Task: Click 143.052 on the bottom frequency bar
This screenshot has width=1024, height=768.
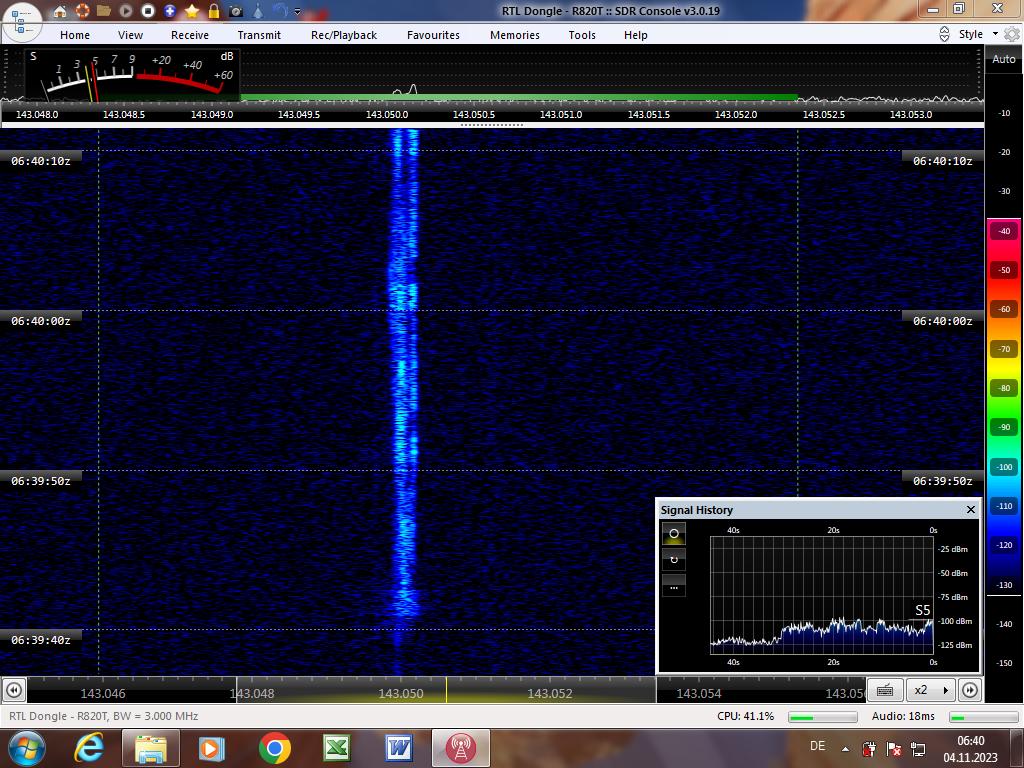Action: point(550,694)
